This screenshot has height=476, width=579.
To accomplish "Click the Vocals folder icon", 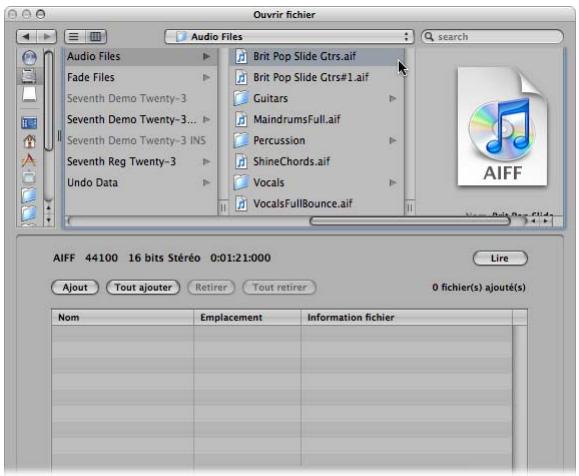I will coord(241,182).
